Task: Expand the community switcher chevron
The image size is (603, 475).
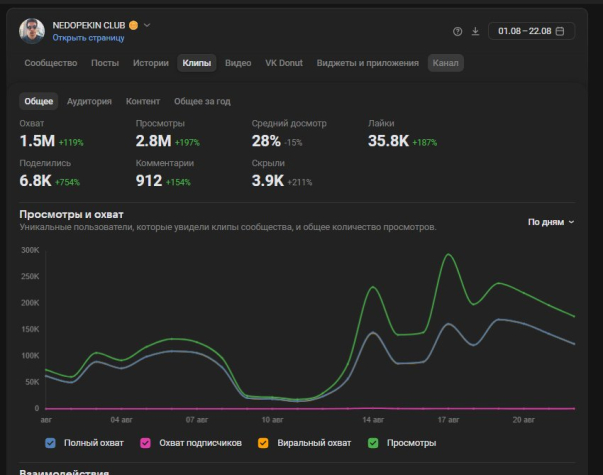Action: click(x=147, y=25)
